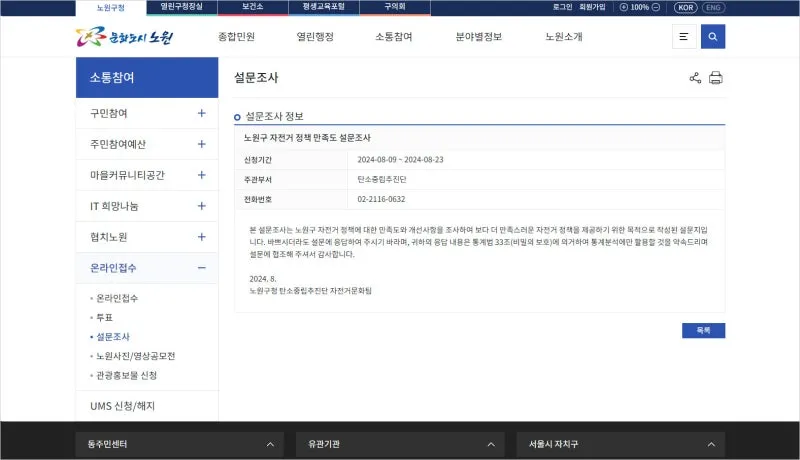Click the blue search magnifier icon
The width and height of the screenshot is (800, 460).
(713, 37)
